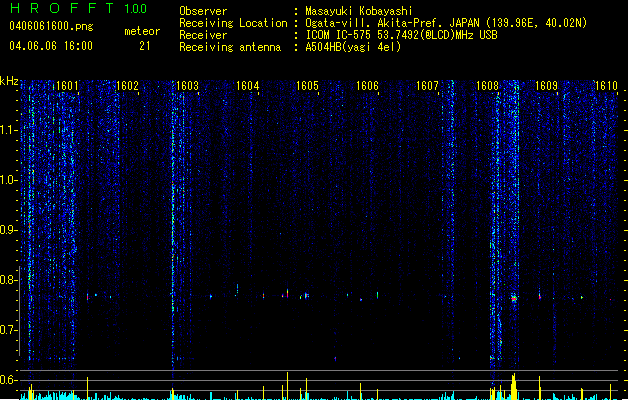Click observer name Masayuki Kobayashi

tap(359, 11)
